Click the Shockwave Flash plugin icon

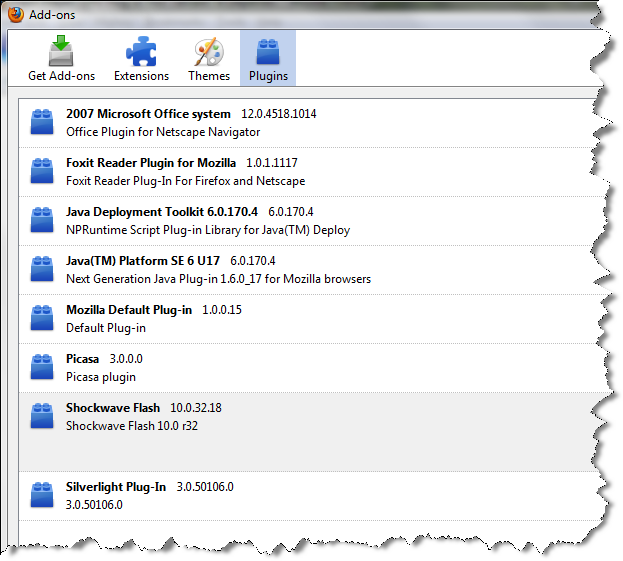click(42, 416)
